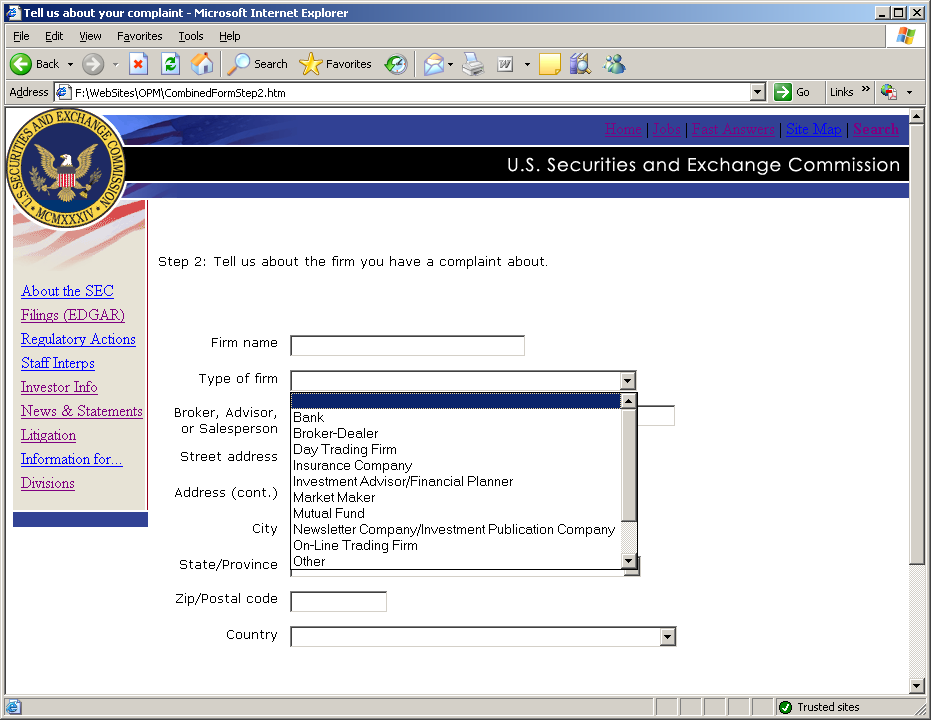Click the Mail envelope icon

pyautogui.click(x=434, y=64)
